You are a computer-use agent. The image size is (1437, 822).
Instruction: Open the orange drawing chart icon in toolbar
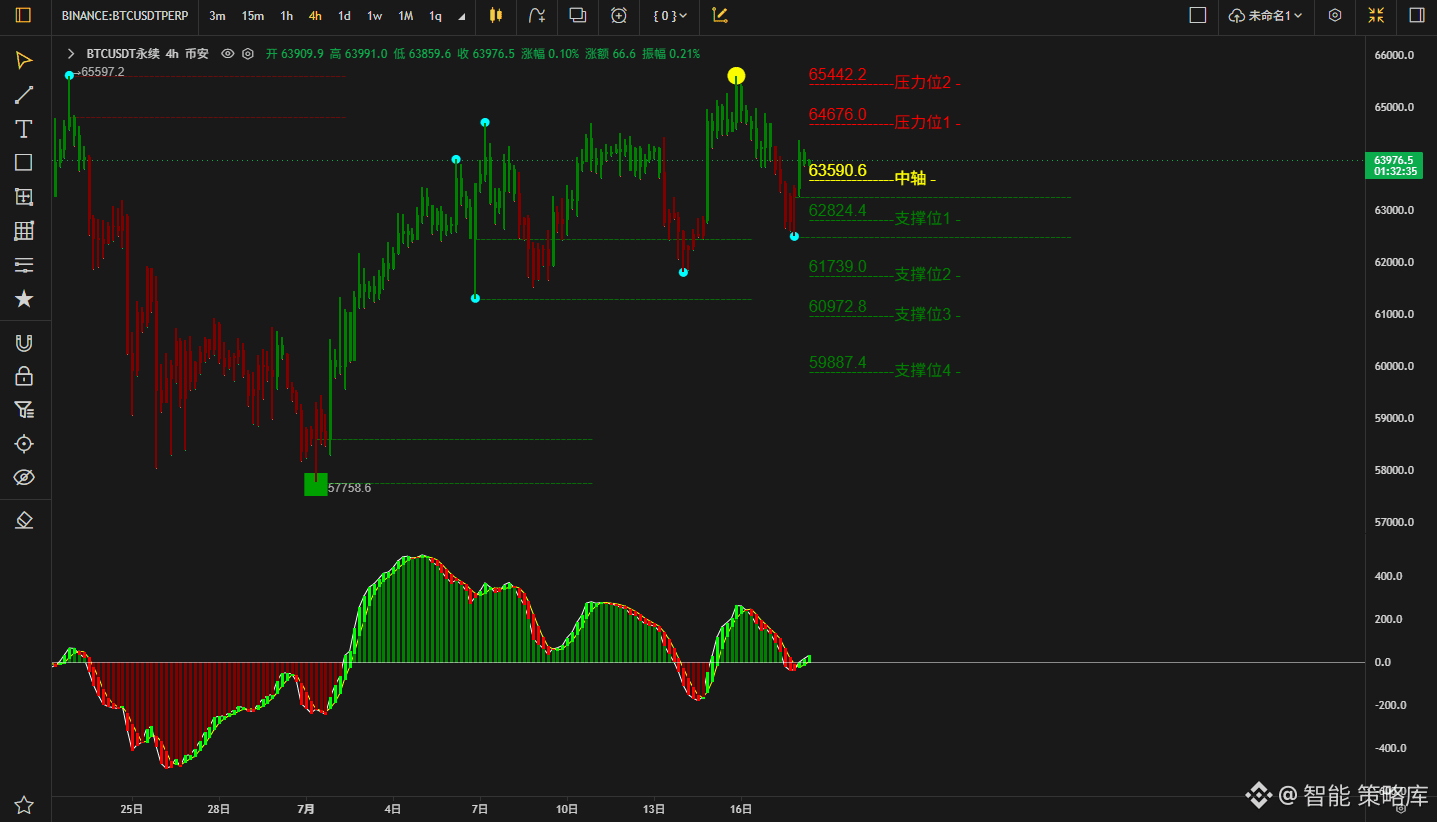pos(720,15)
